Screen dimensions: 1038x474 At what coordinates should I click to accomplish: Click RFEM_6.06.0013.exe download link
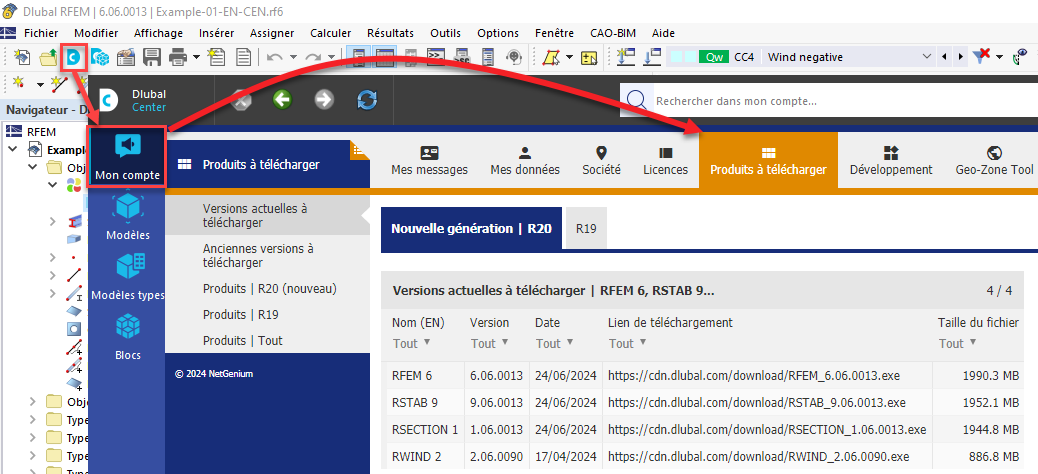[754, 375]
